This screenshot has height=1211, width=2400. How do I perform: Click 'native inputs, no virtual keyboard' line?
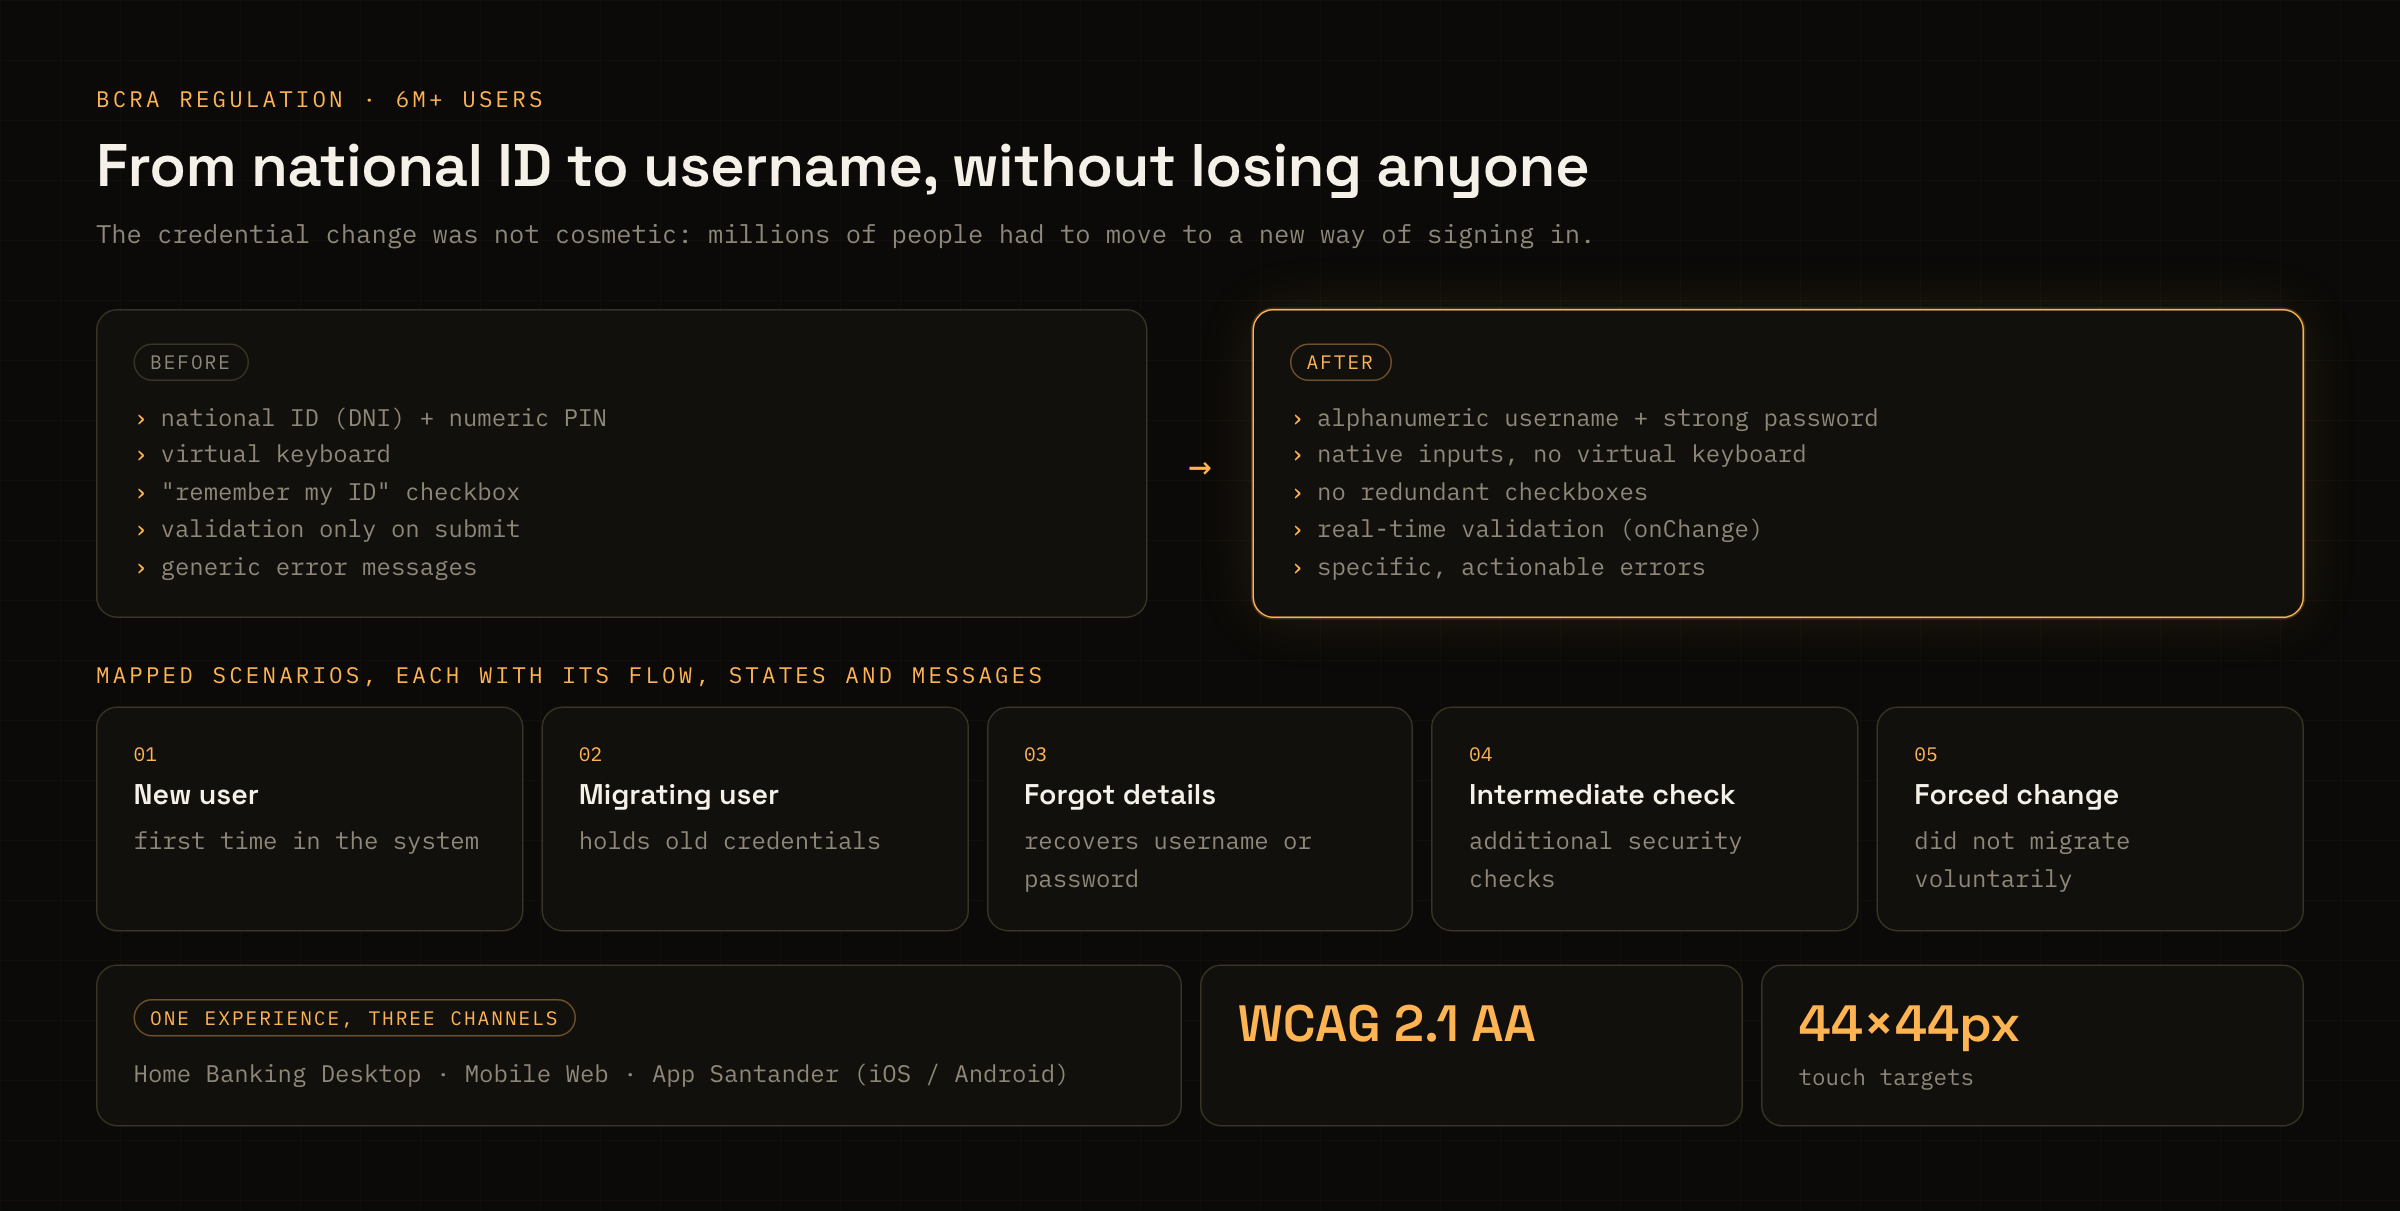click(1561, 455)
